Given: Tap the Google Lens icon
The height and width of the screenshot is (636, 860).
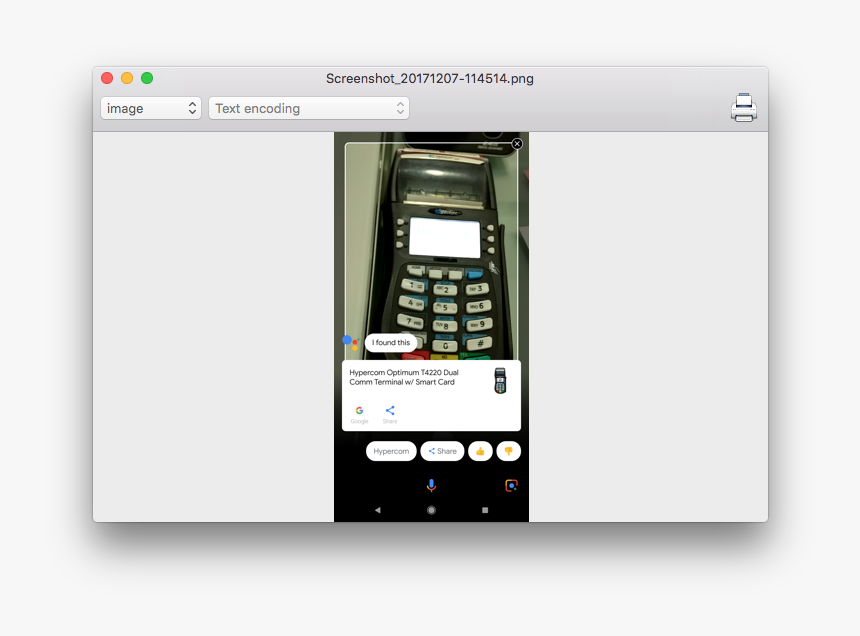Looking at the screenshot, I should (511, 485).
